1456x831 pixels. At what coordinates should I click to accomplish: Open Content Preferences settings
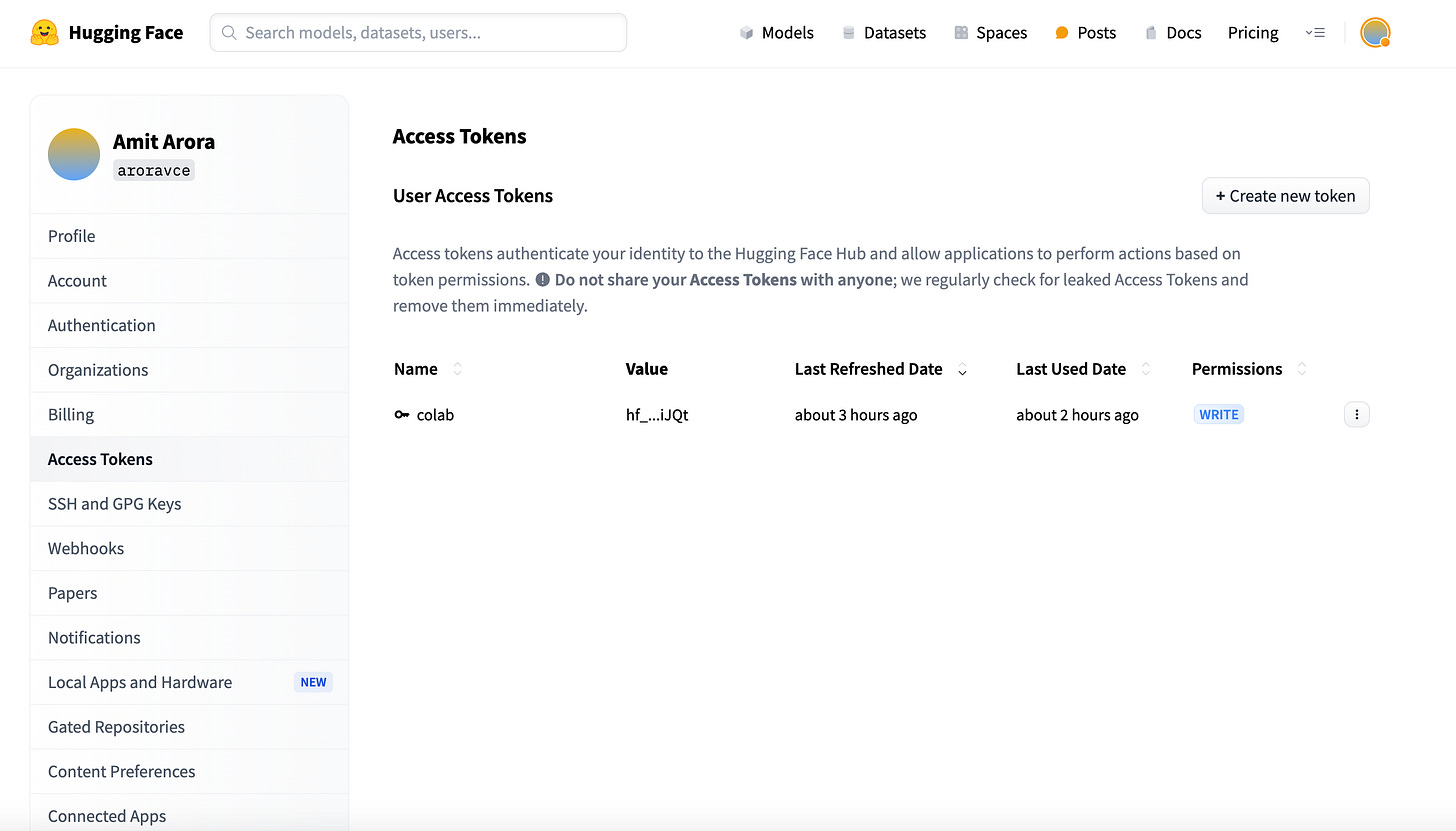(189, 771)
